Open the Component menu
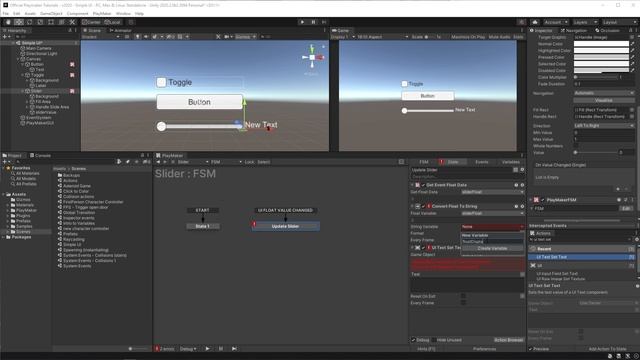This screenshot has height=360, width=640. [78, 13]
